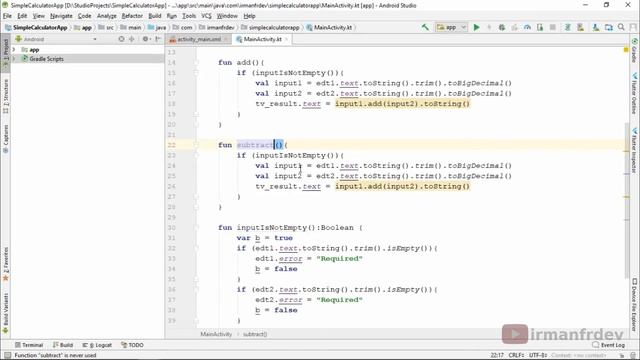640x360 pixels.
Task: Open the Build tool window at bottom
Action: (x=63, y=345)
